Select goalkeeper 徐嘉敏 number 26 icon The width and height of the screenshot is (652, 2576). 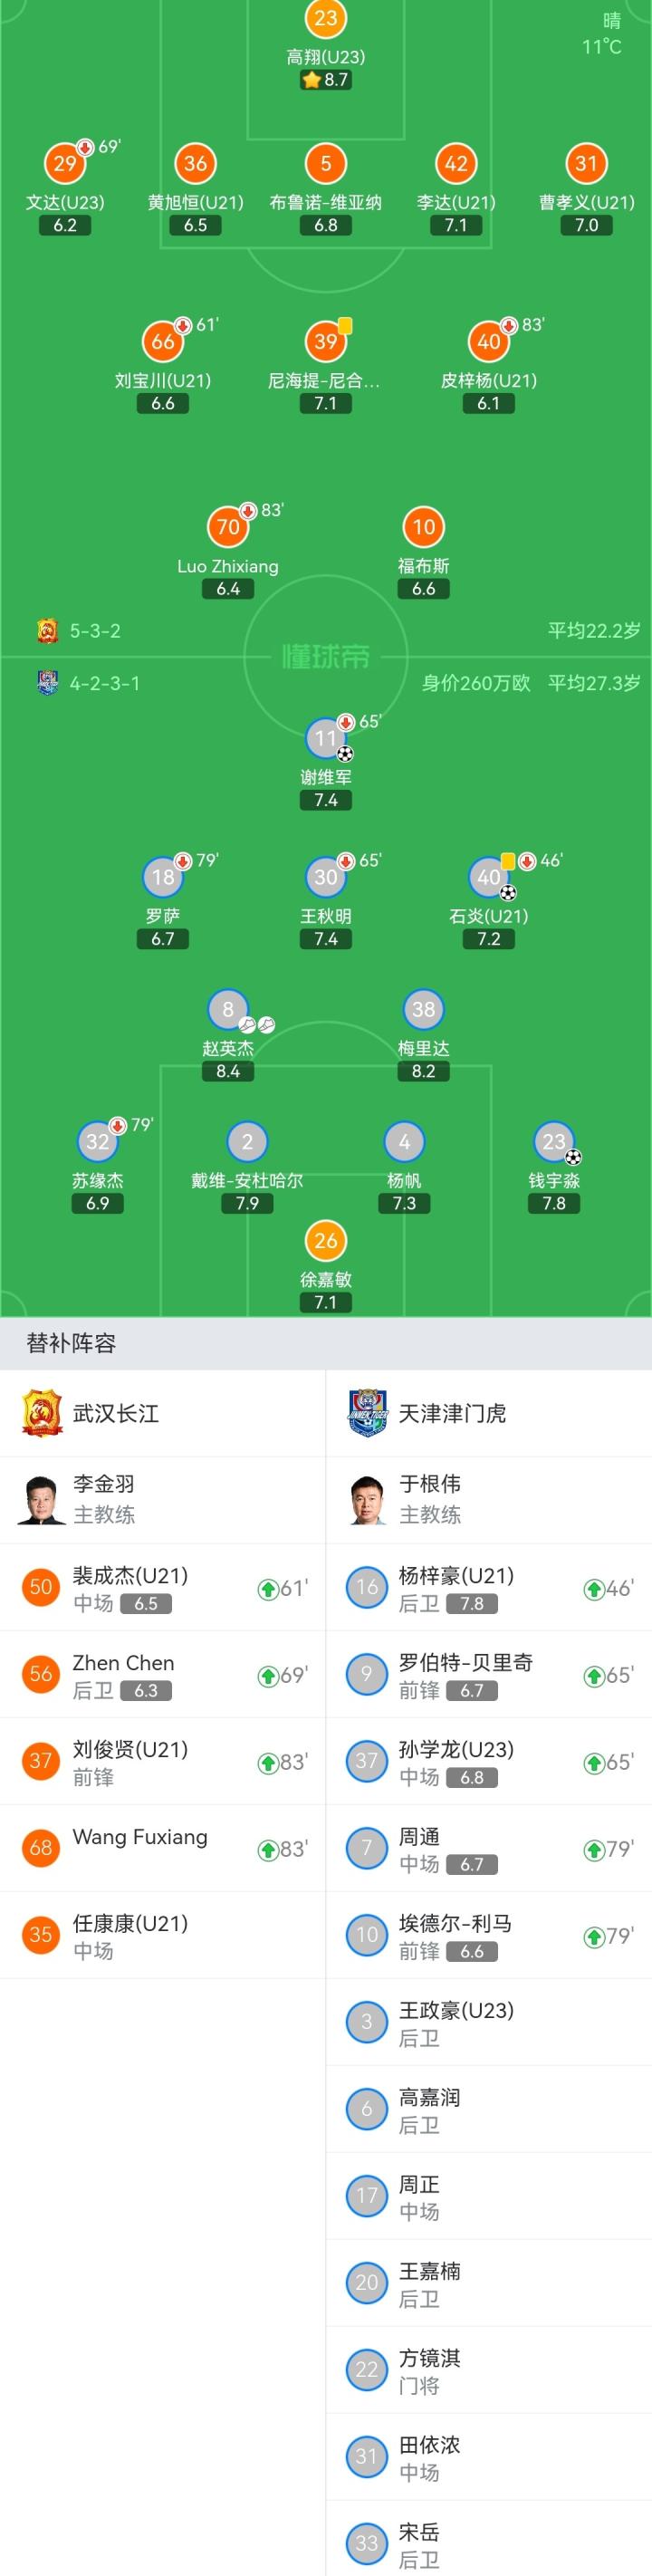click(326, 1241)
